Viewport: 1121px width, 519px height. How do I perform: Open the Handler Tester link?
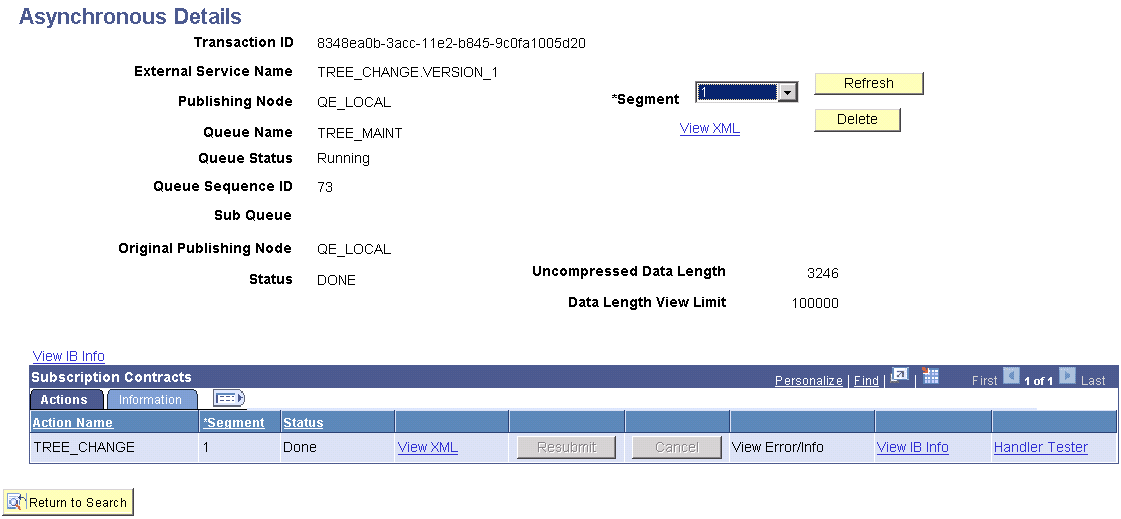tap(1040, 448)
